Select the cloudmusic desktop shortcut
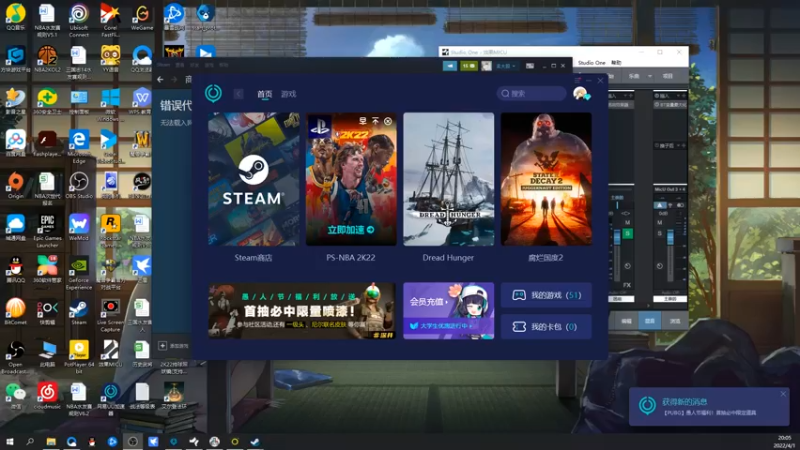 pyautogui.click(x=47, y=396)
